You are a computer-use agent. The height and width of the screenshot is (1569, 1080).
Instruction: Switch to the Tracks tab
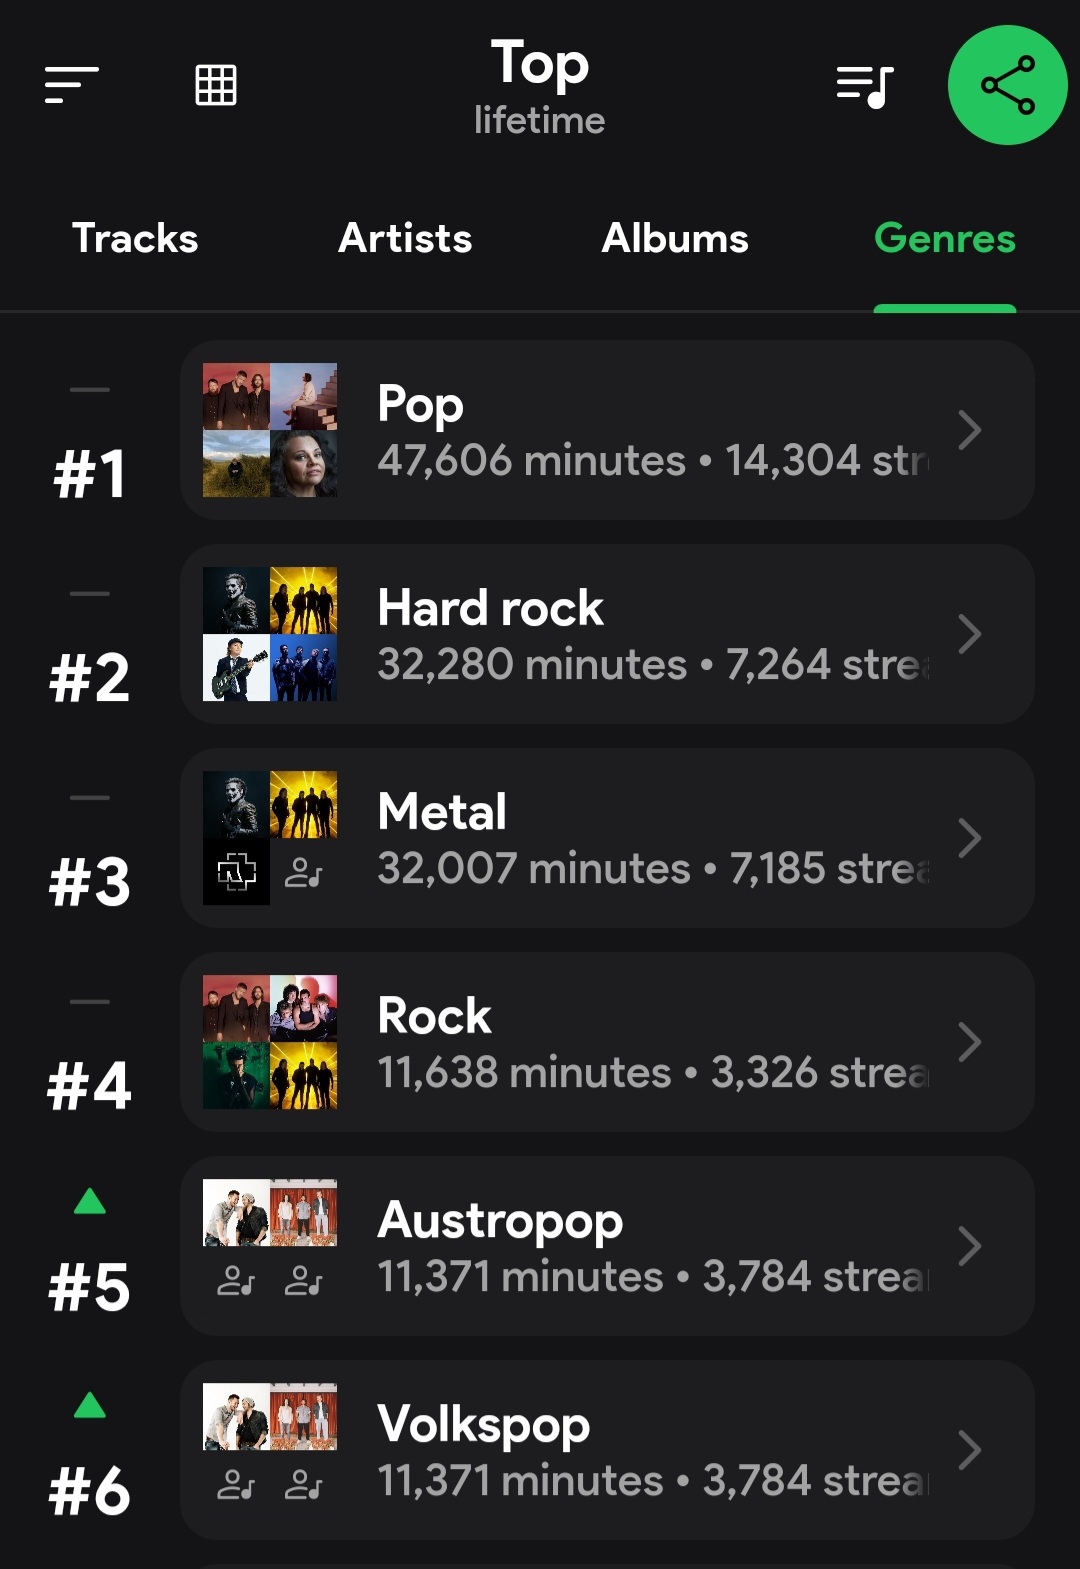pos(135,239)
